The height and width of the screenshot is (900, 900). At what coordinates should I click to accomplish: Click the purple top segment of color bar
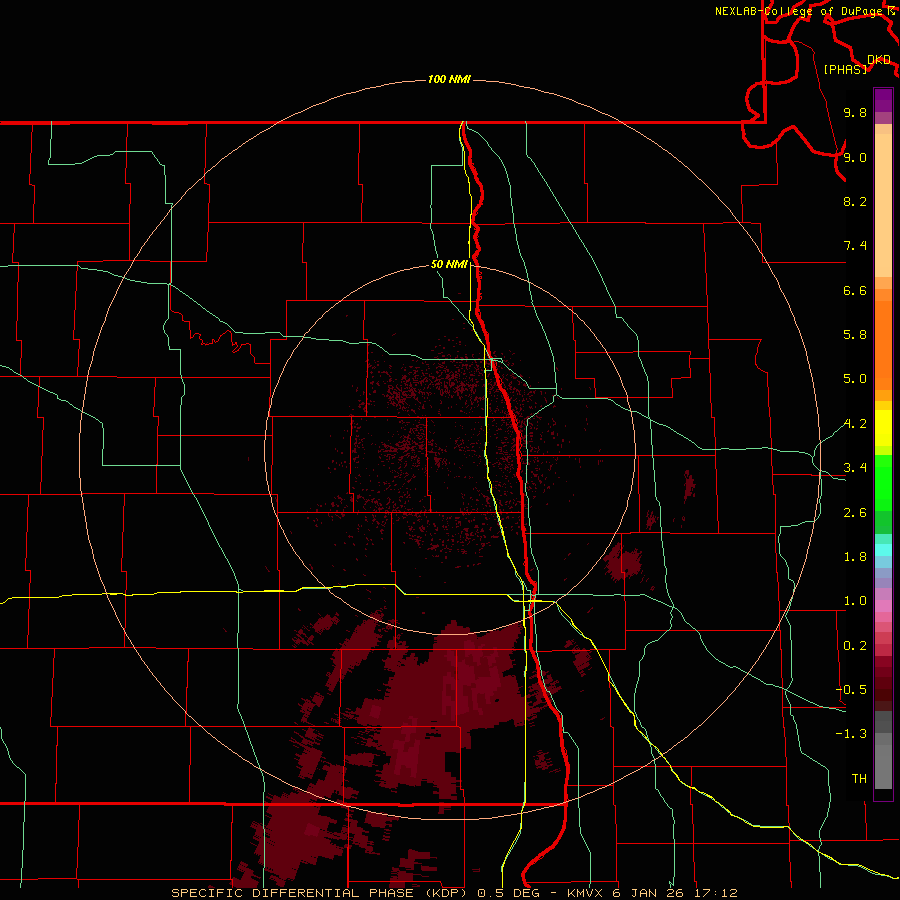pyautogui.click(x=883, y=100)
